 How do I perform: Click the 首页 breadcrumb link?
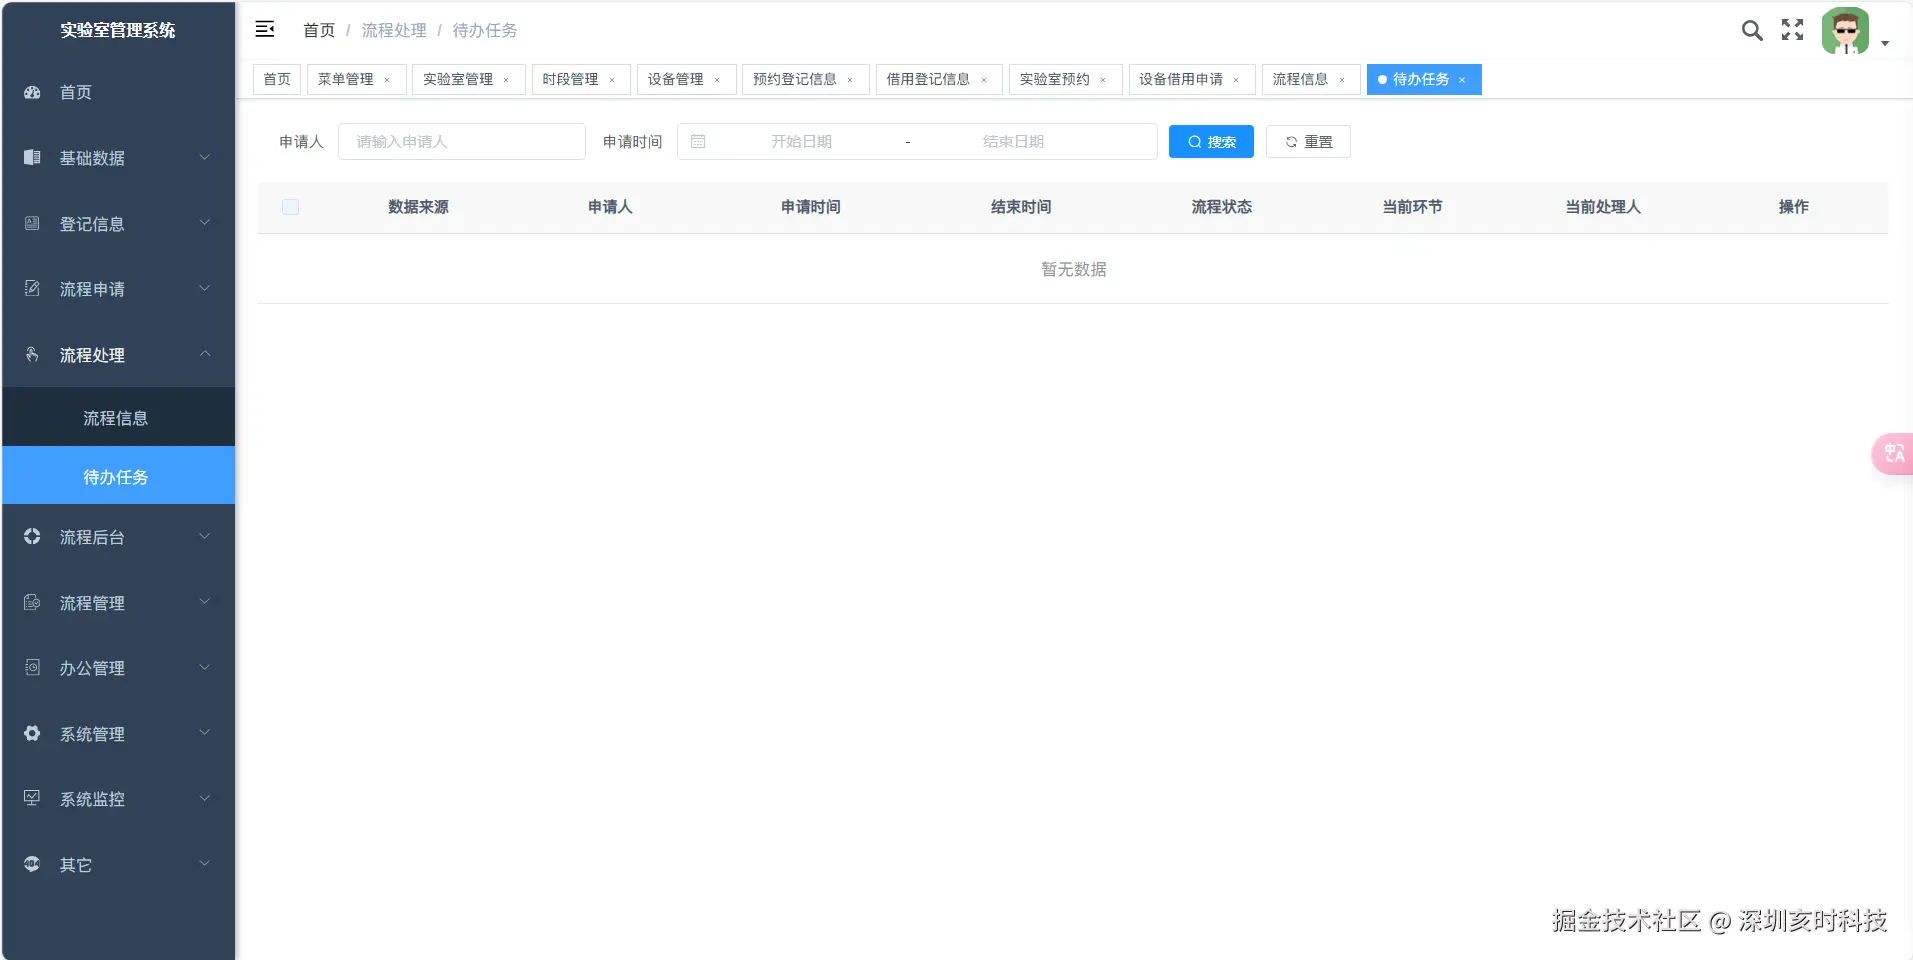[319, 30]
